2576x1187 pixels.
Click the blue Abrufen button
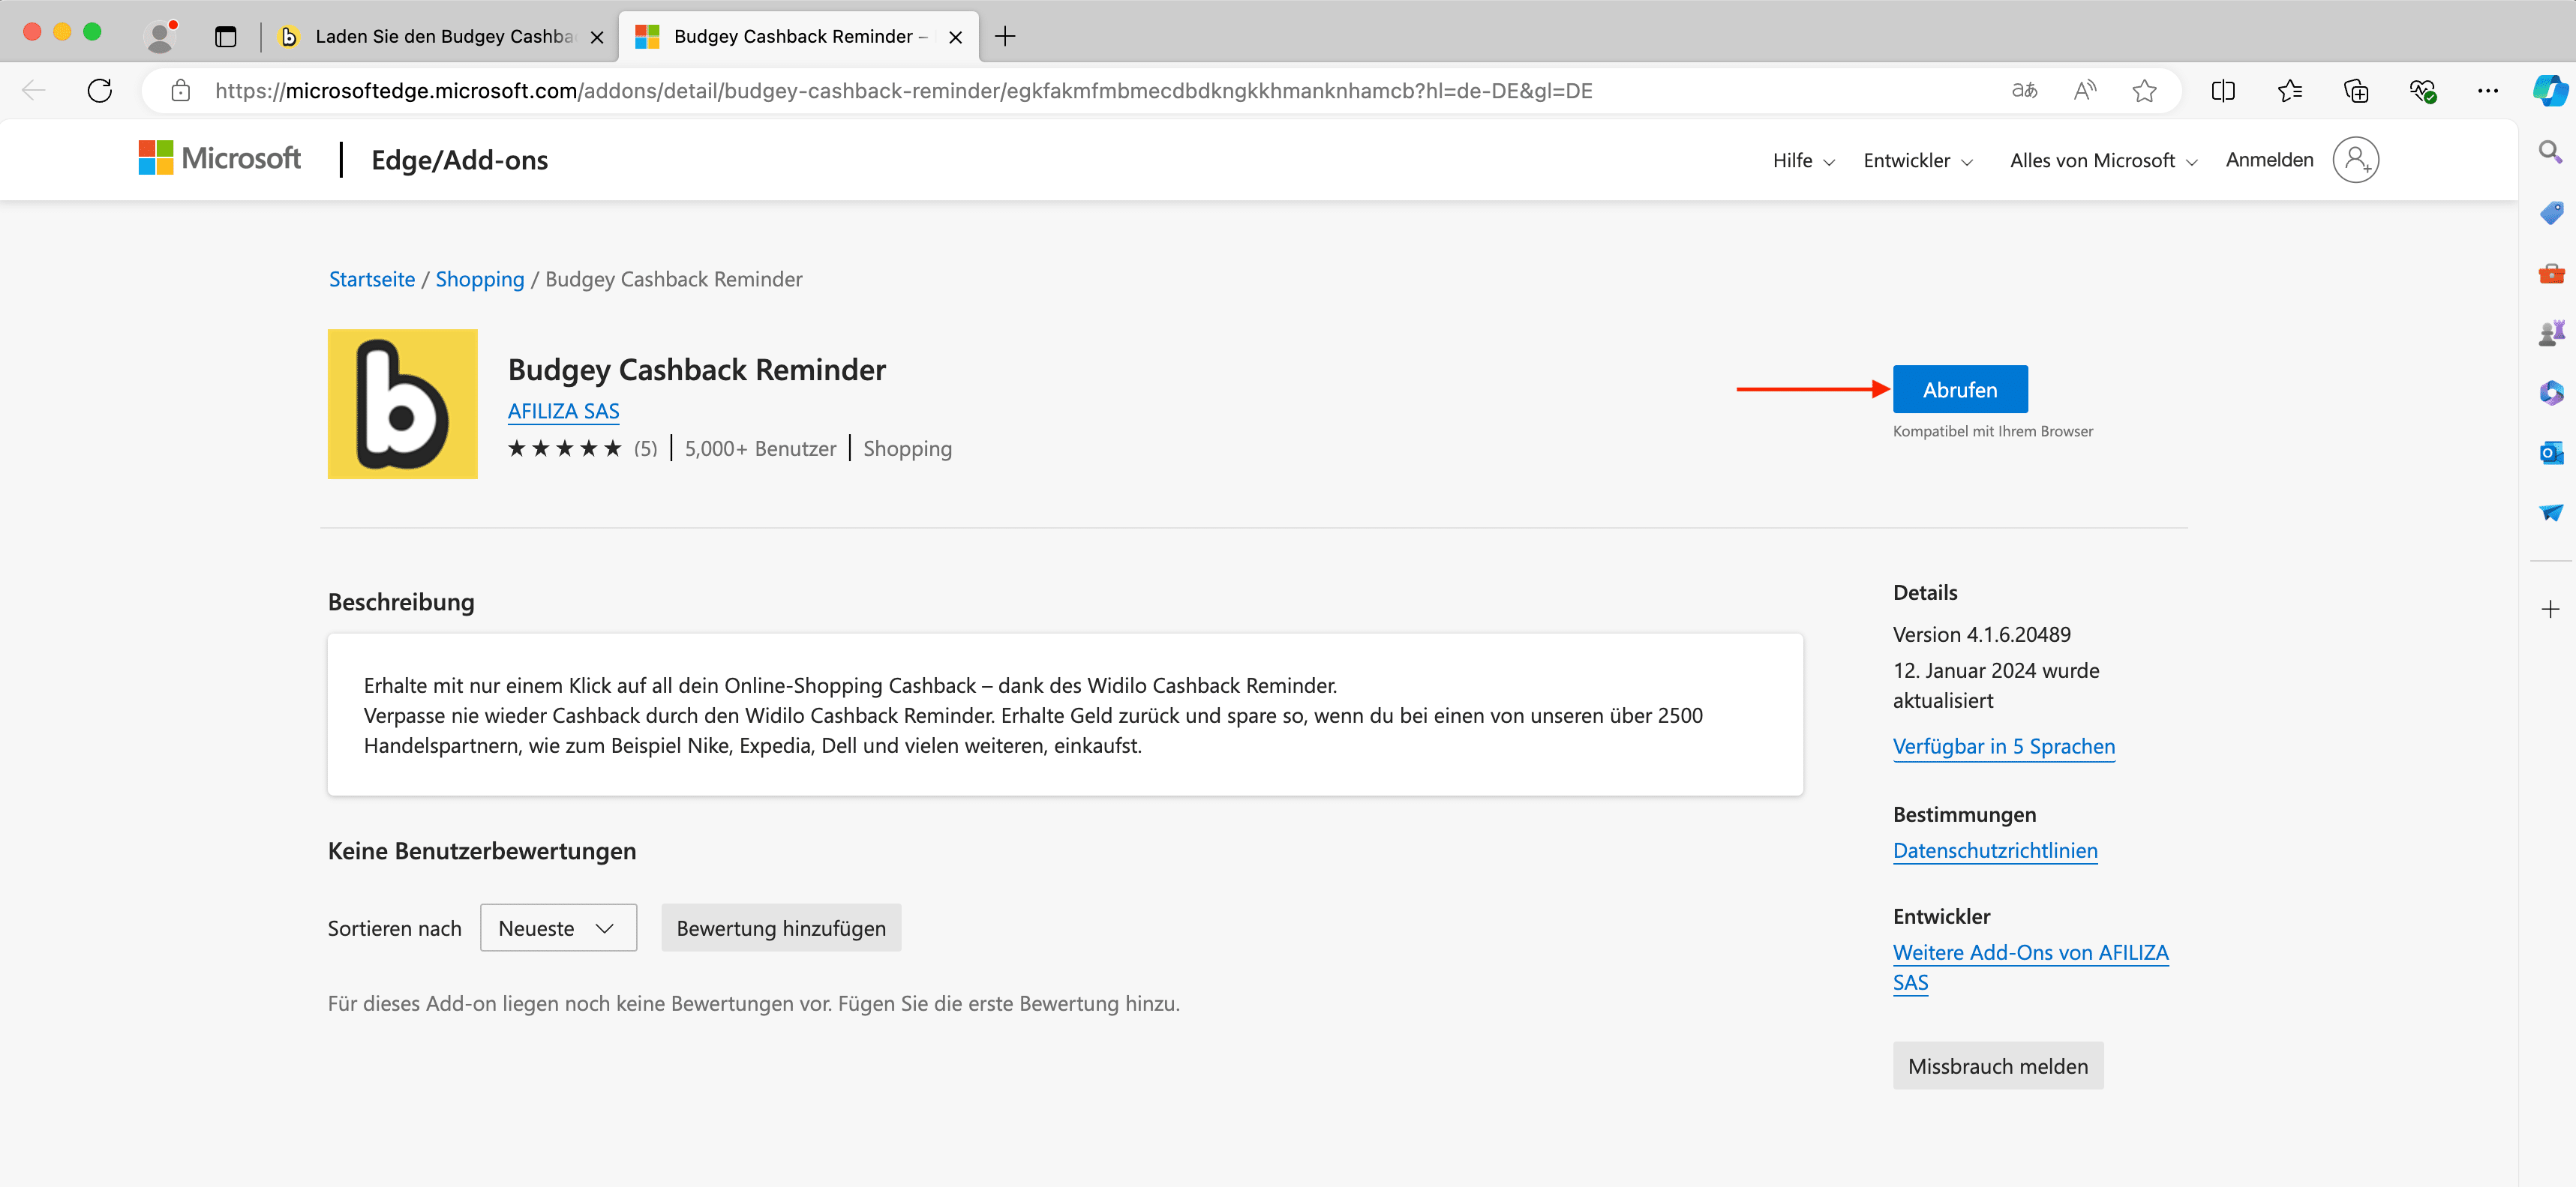point(1959,390)
